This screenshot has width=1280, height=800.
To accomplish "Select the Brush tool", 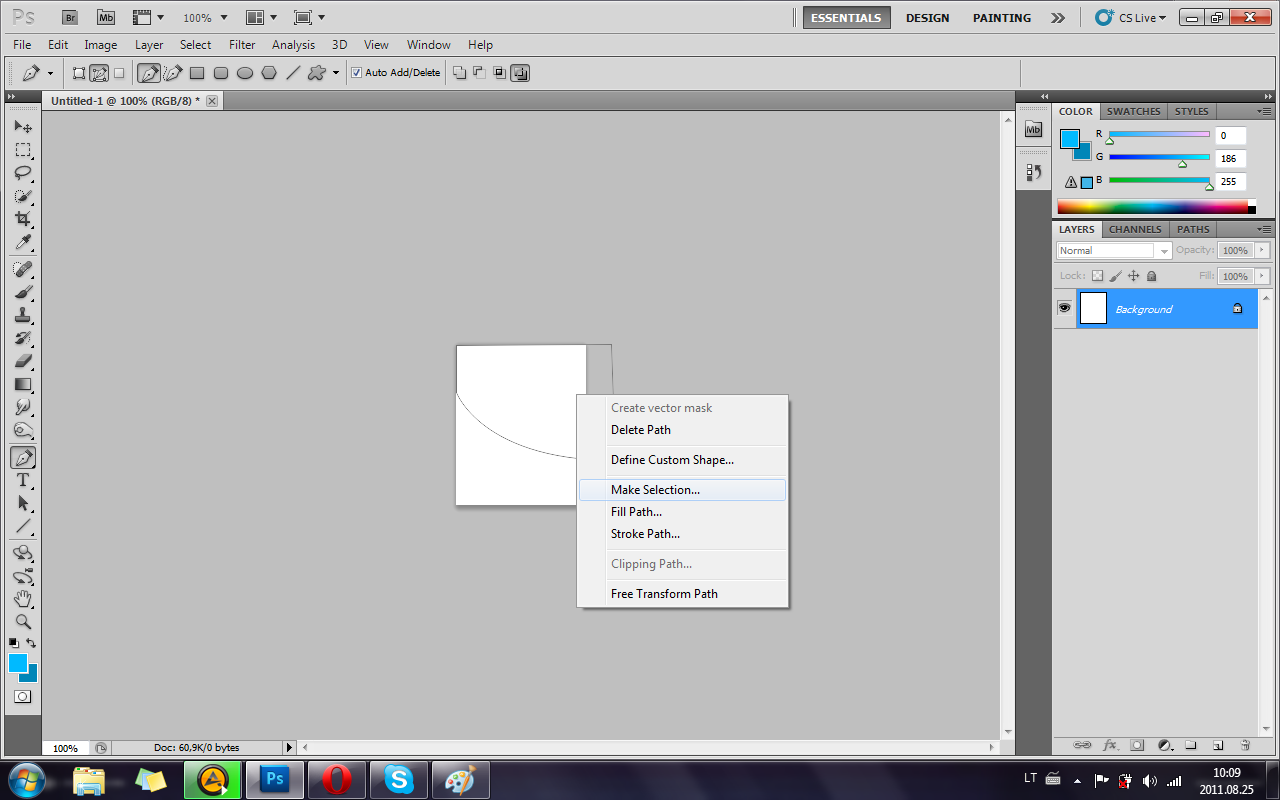I will (x=23, y=292).
